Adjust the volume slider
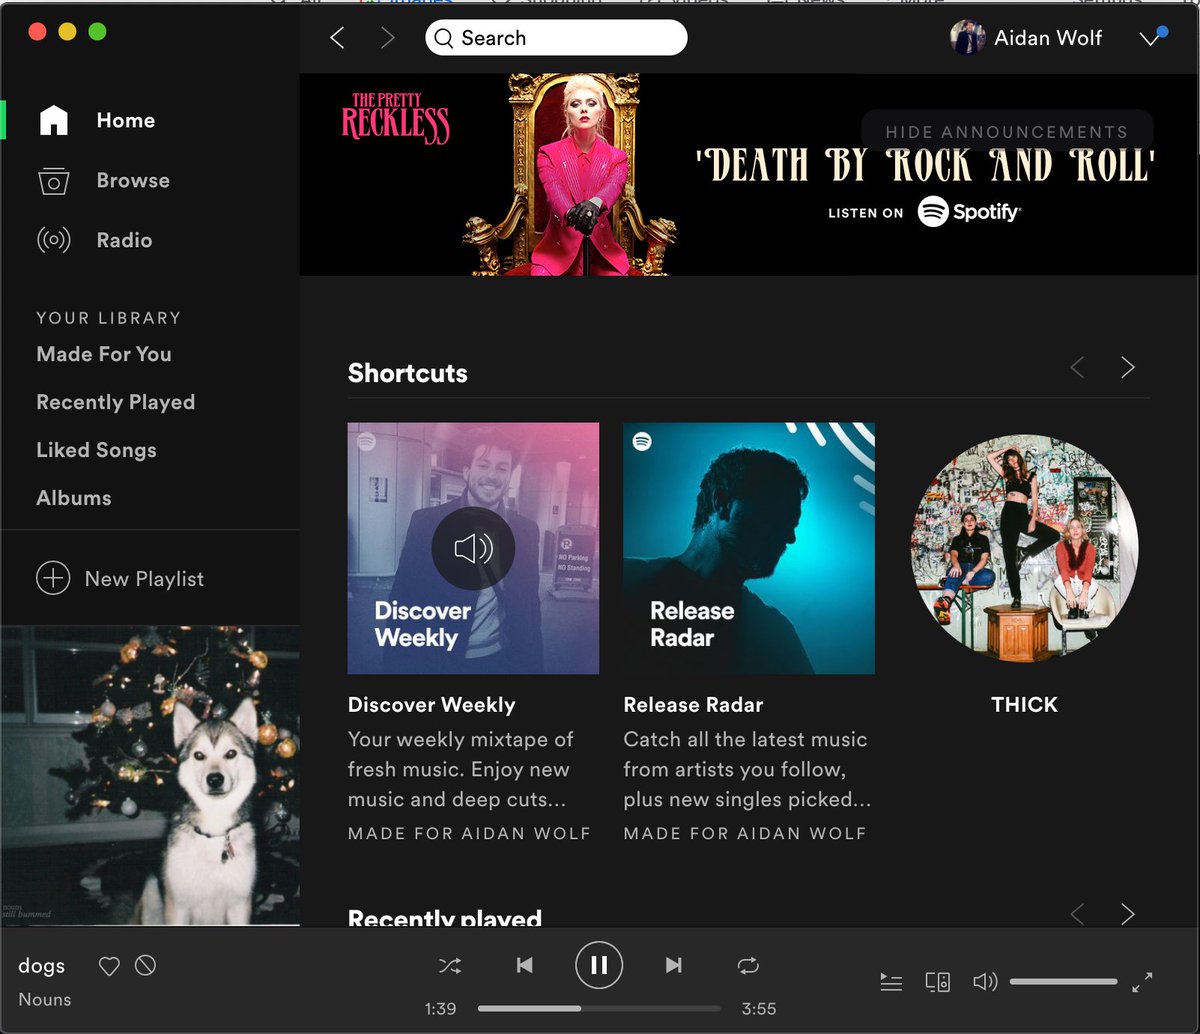This screenshot has height=1034, width=1200. 1063,982
